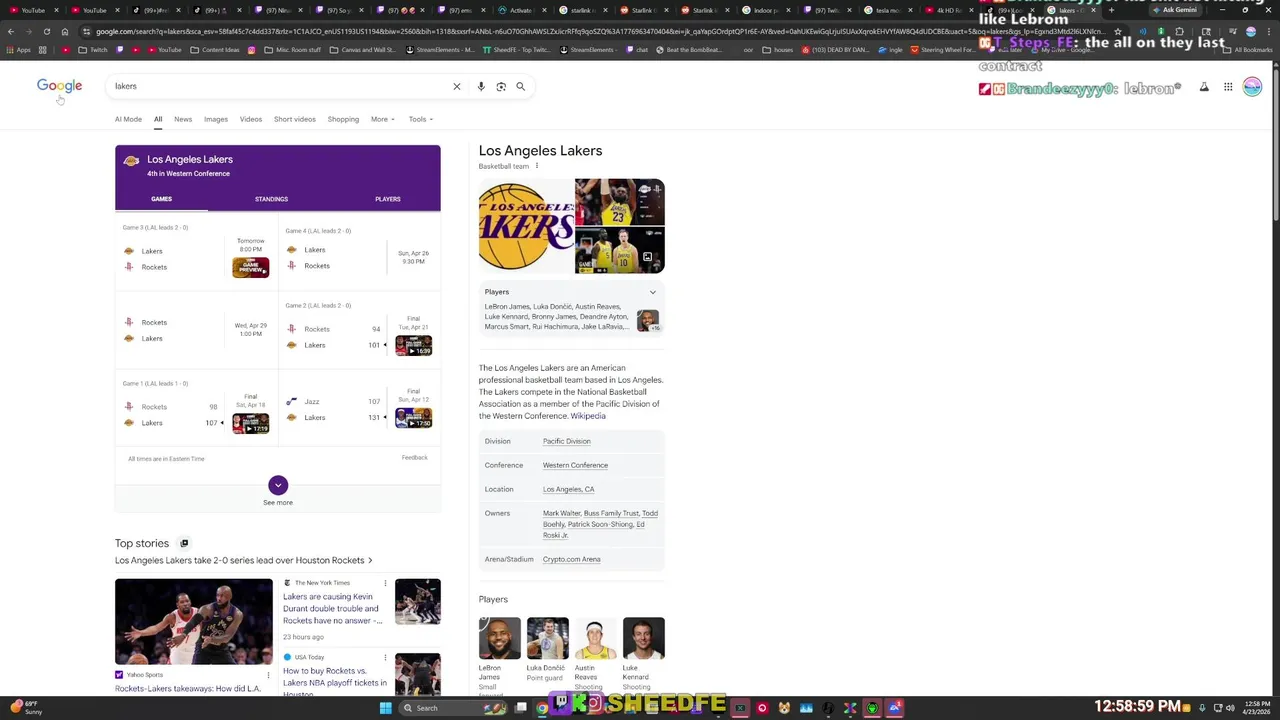Image resolution: width=1280 pixels, height=720 pixels.
Task: Click the Ask Gemini button
Action: pyautogui.click(x=1174, y=10)
